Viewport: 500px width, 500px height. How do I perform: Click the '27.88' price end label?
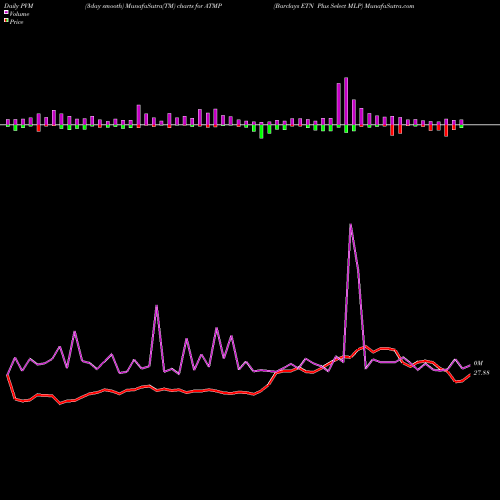tap(481, 373)
